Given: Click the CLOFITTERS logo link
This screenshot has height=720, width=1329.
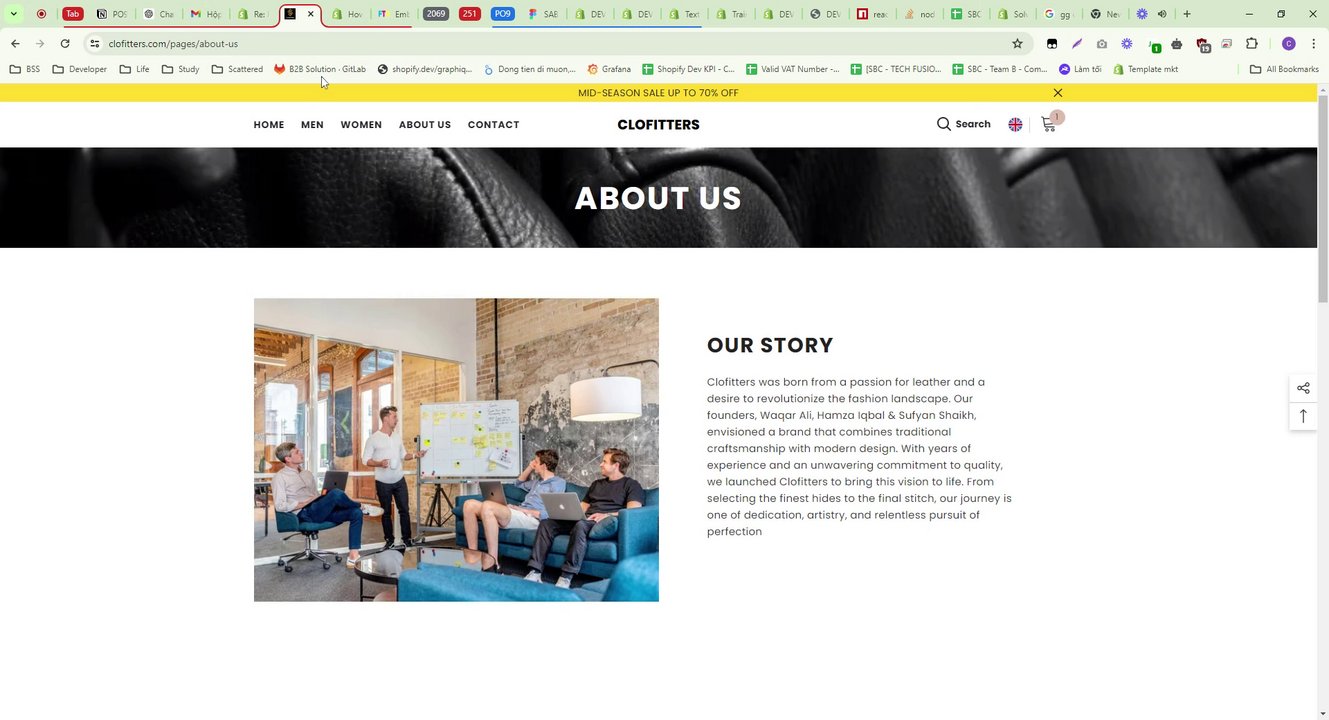Looking at the screenshot, I should [x=658, y=125].
